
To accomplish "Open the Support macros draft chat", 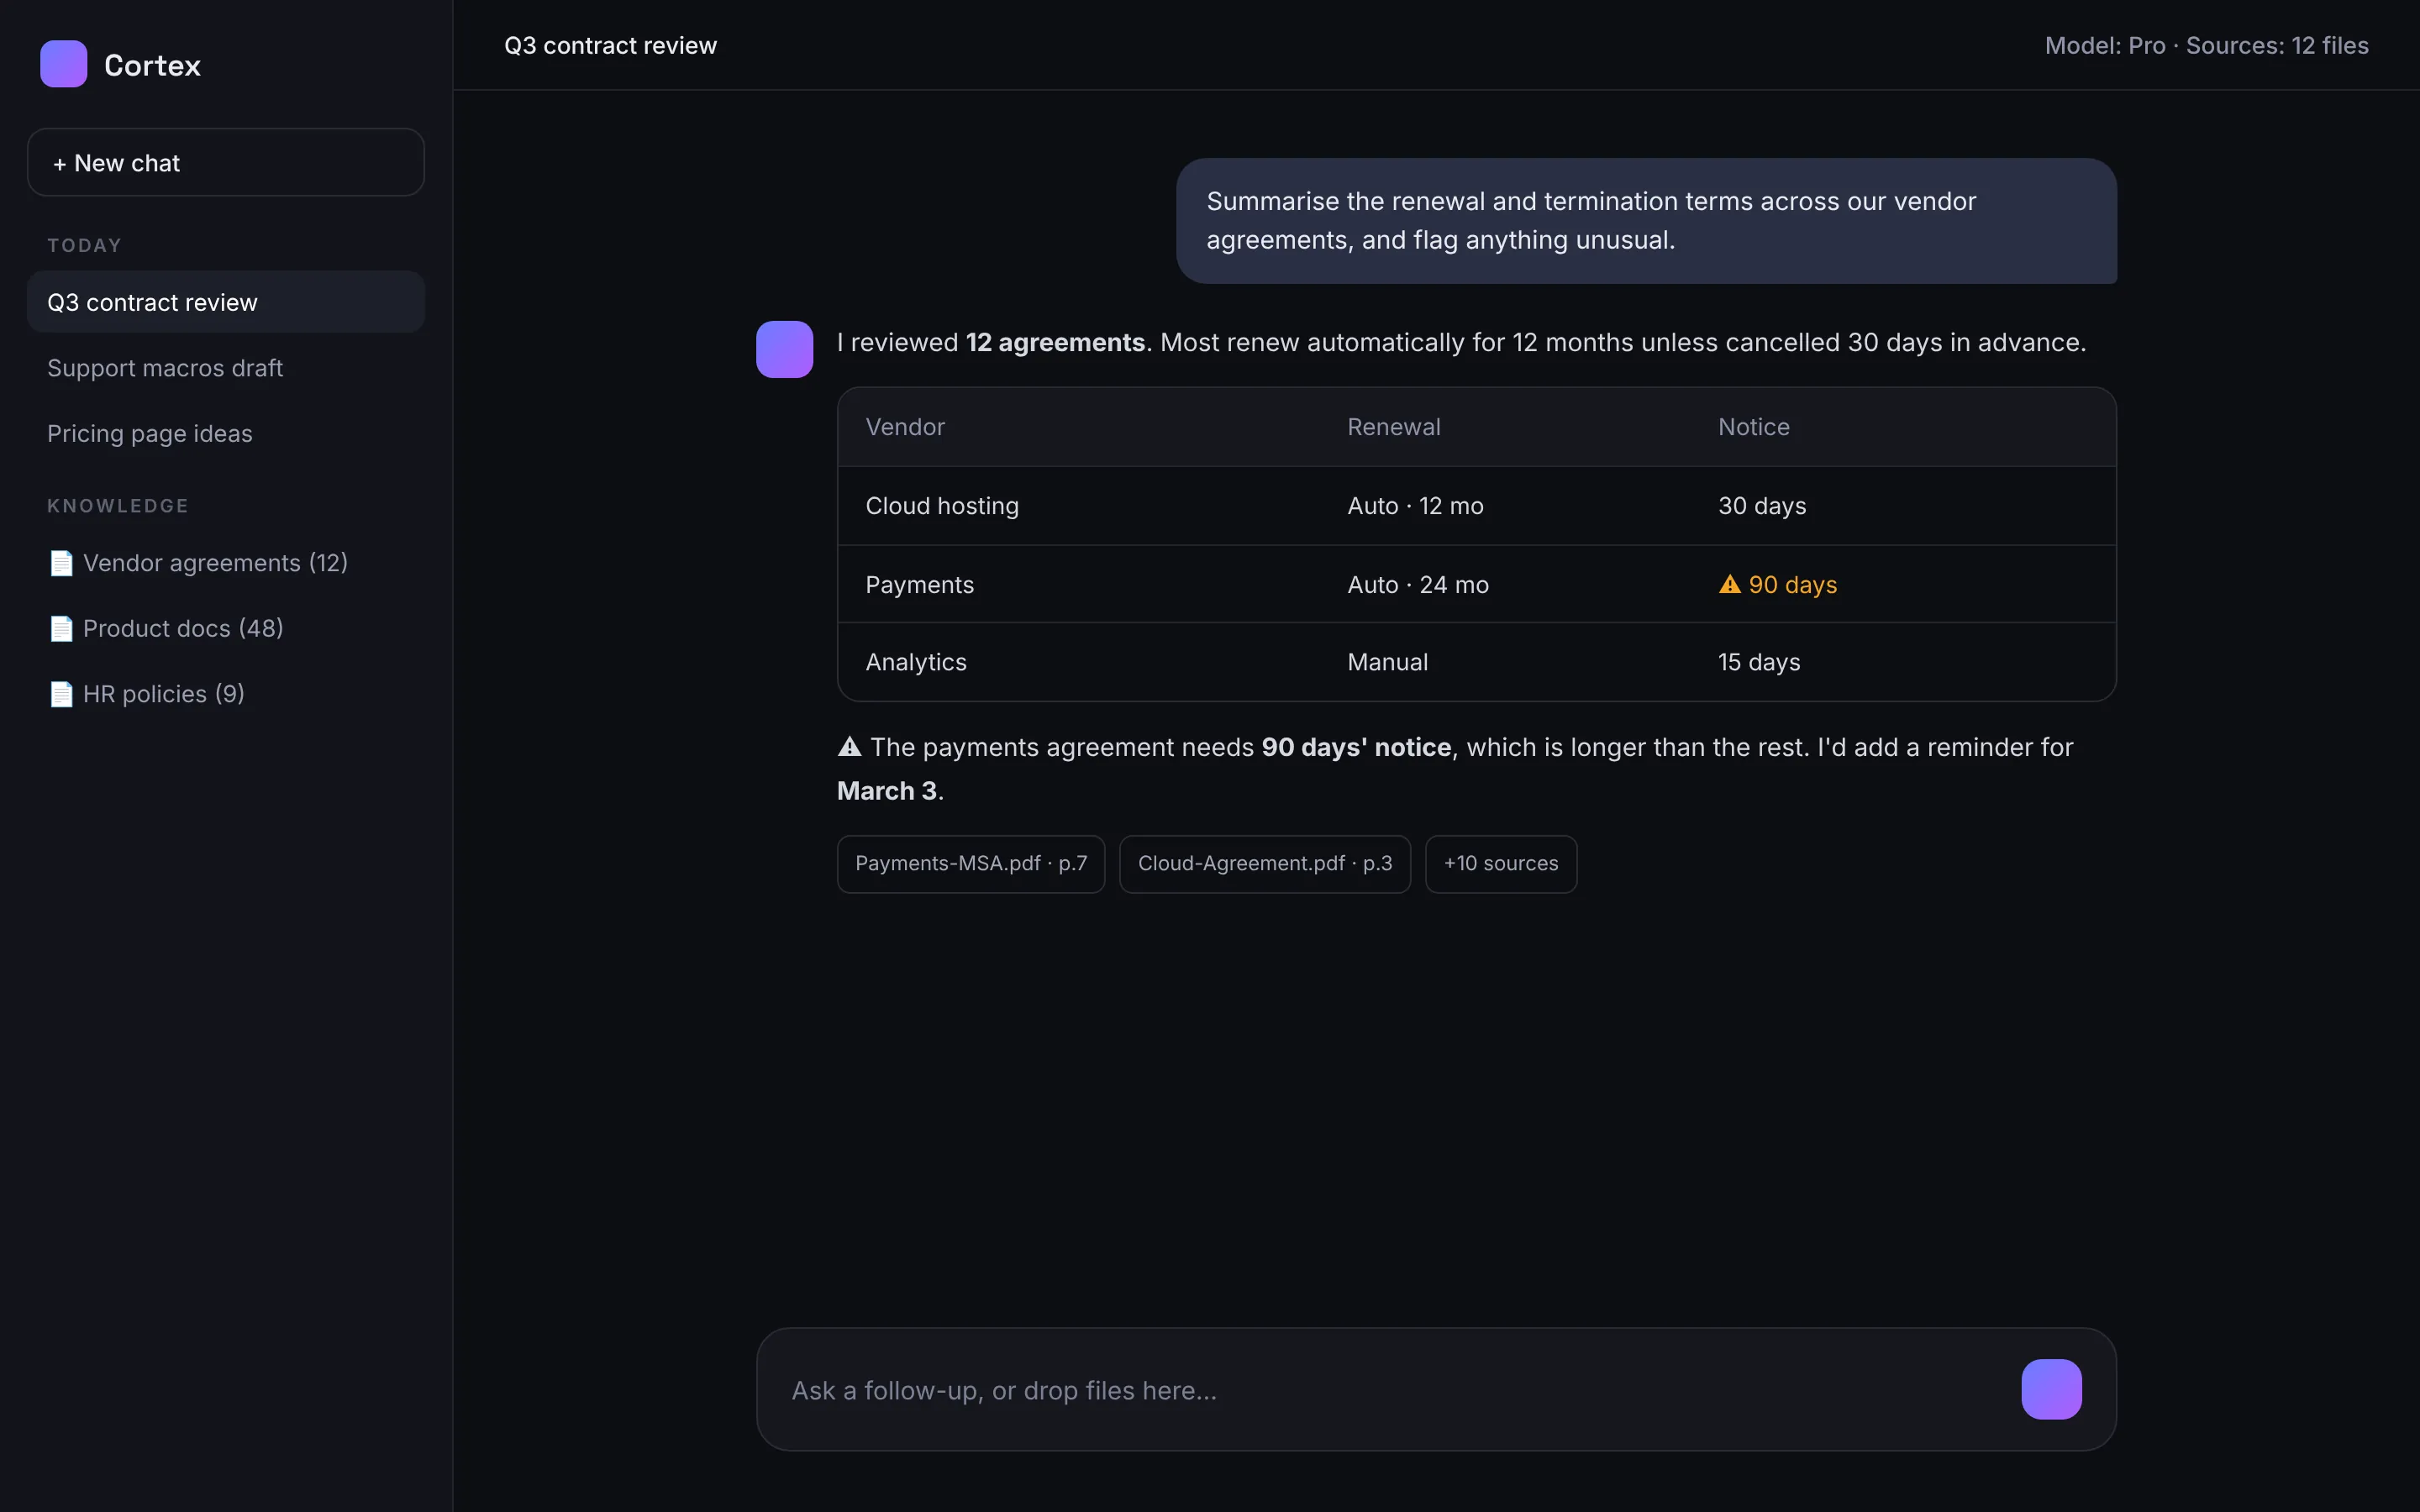I will [226, 368].
